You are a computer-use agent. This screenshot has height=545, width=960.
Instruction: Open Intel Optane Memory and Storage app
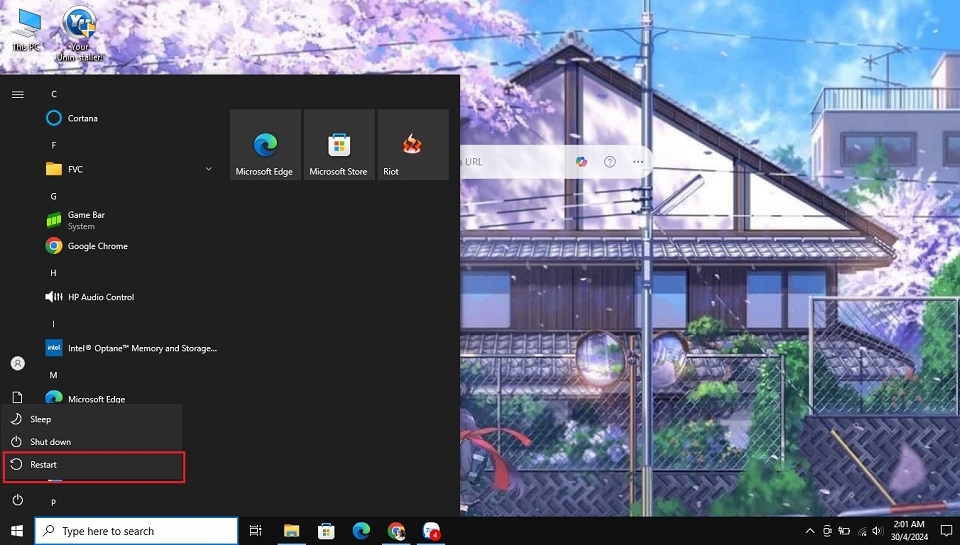click(x=132, y=348)
